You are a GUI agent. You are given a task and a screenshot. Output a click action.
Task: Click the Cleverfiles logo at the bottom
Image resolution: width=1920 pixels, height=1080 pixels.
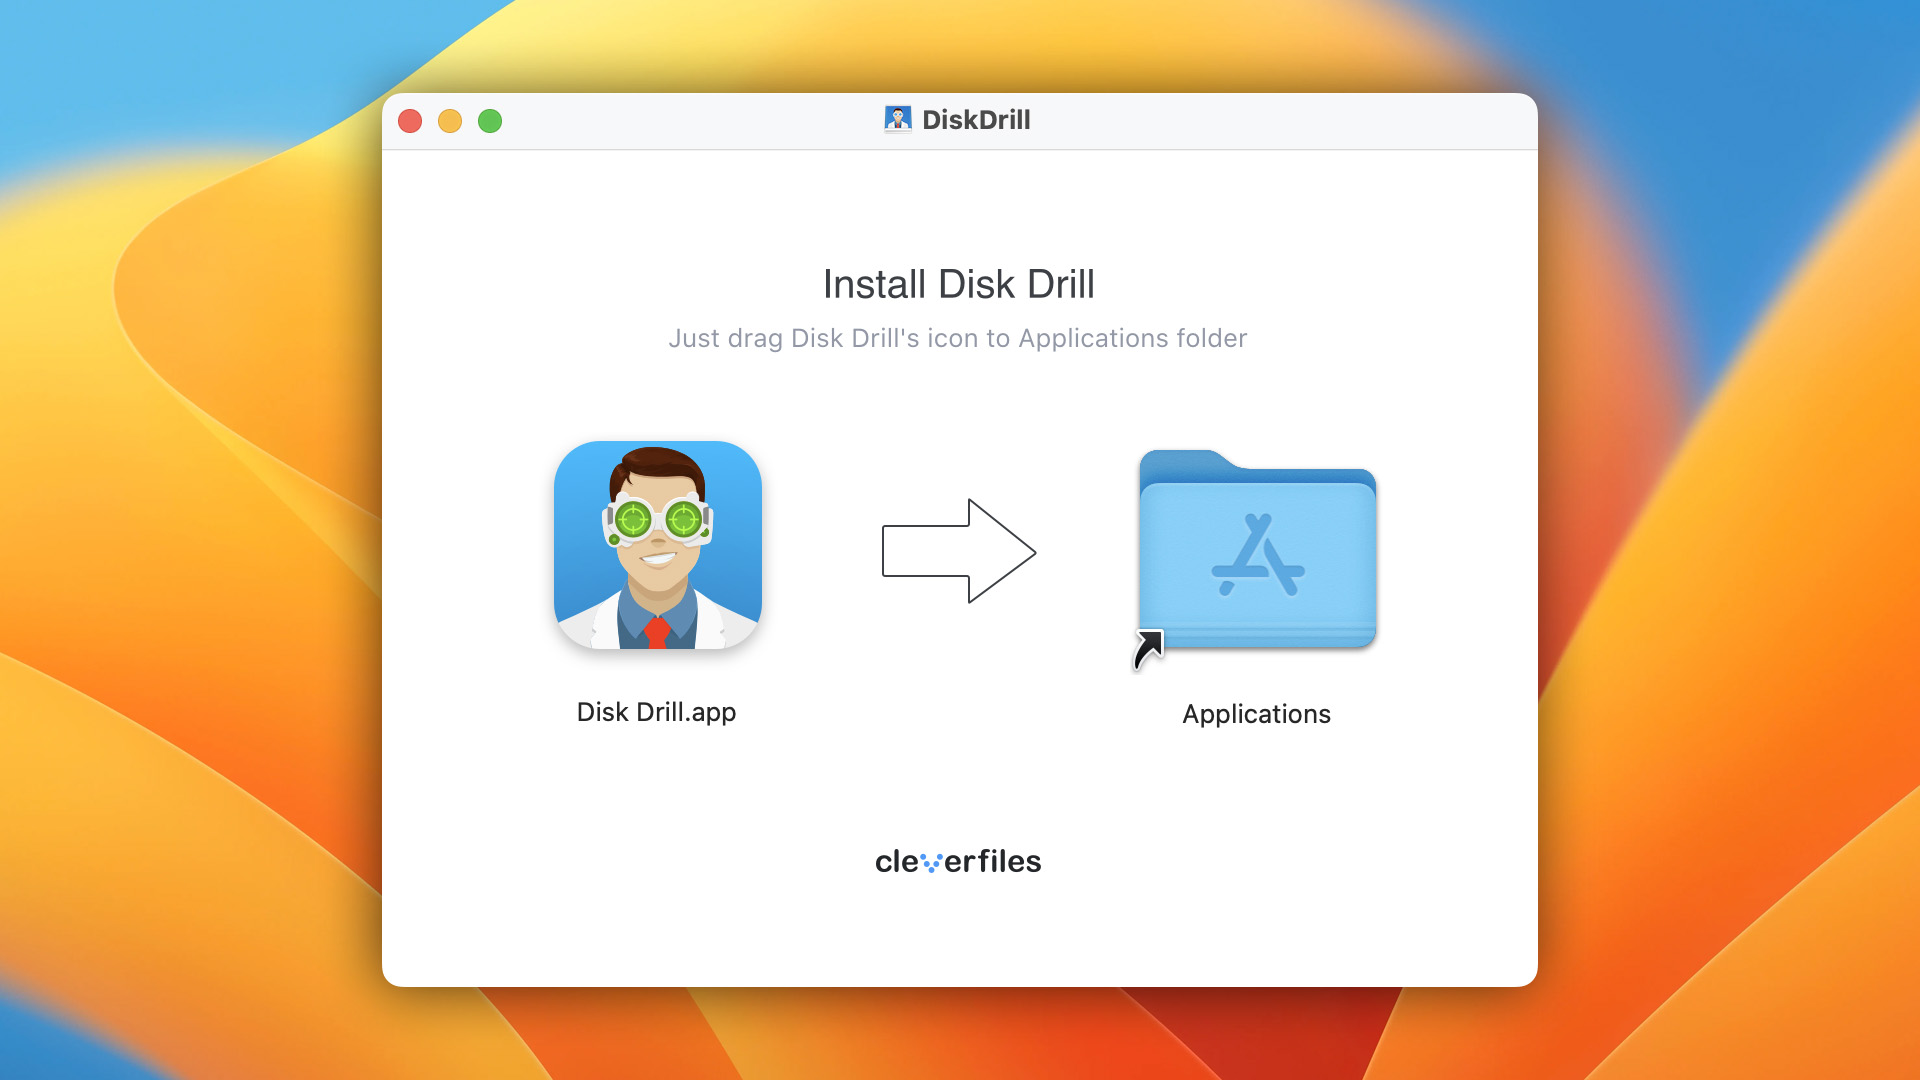tap(959, 861)
